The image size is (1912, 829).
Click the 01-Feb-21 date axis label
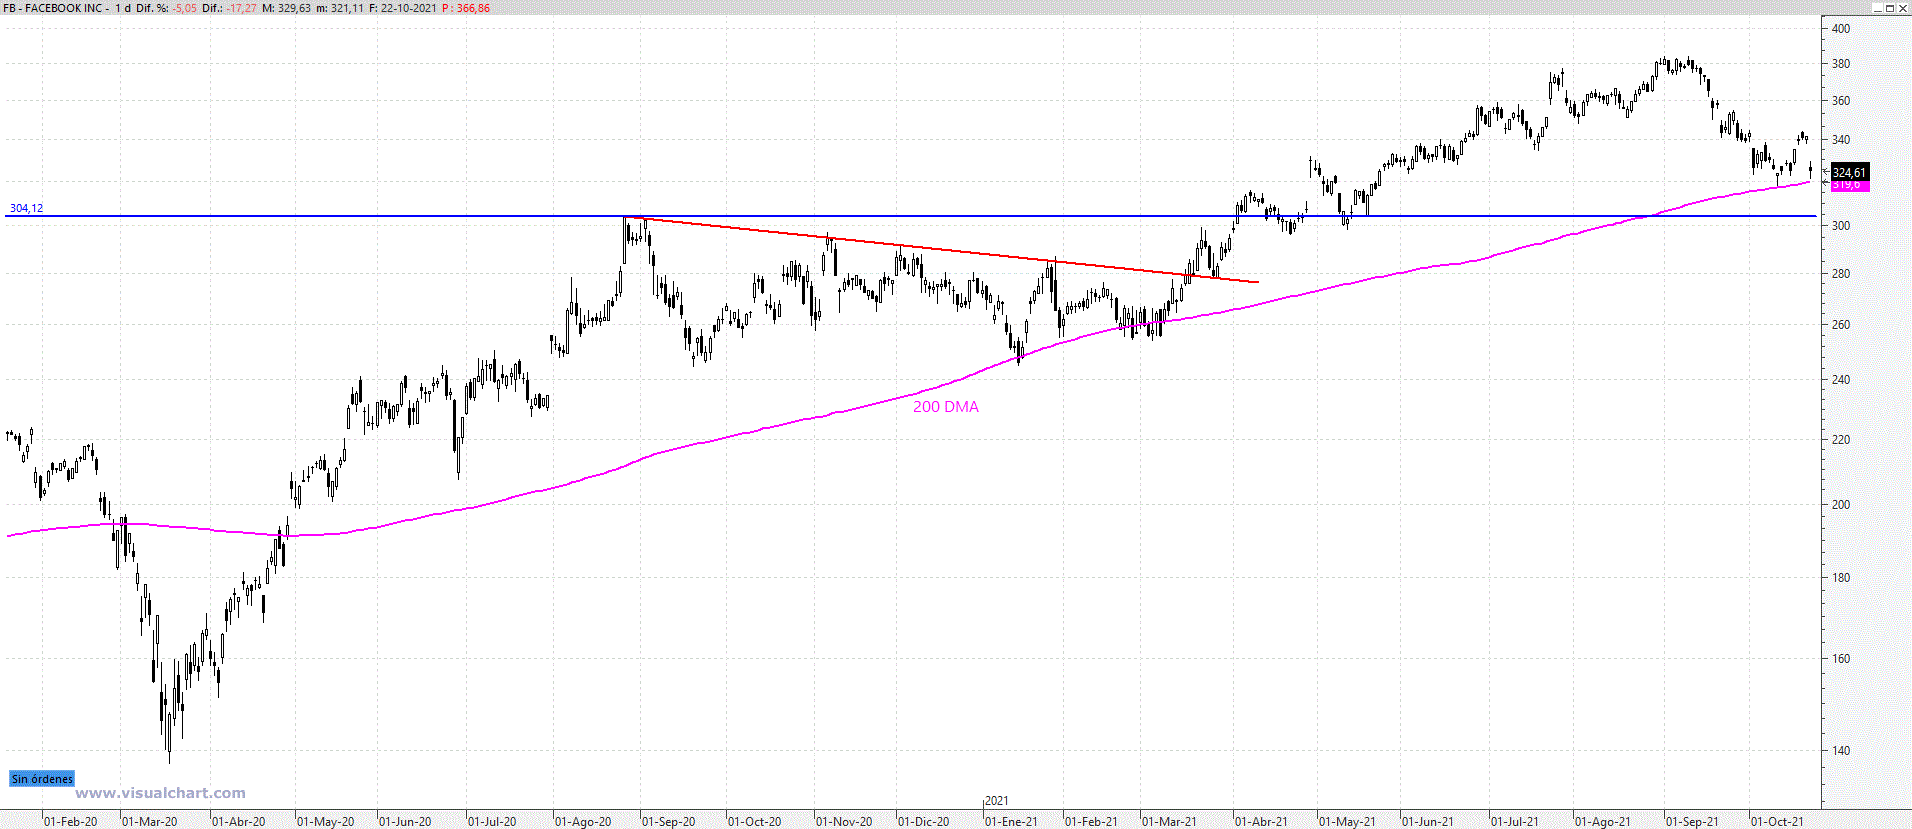pos(1092,822)
